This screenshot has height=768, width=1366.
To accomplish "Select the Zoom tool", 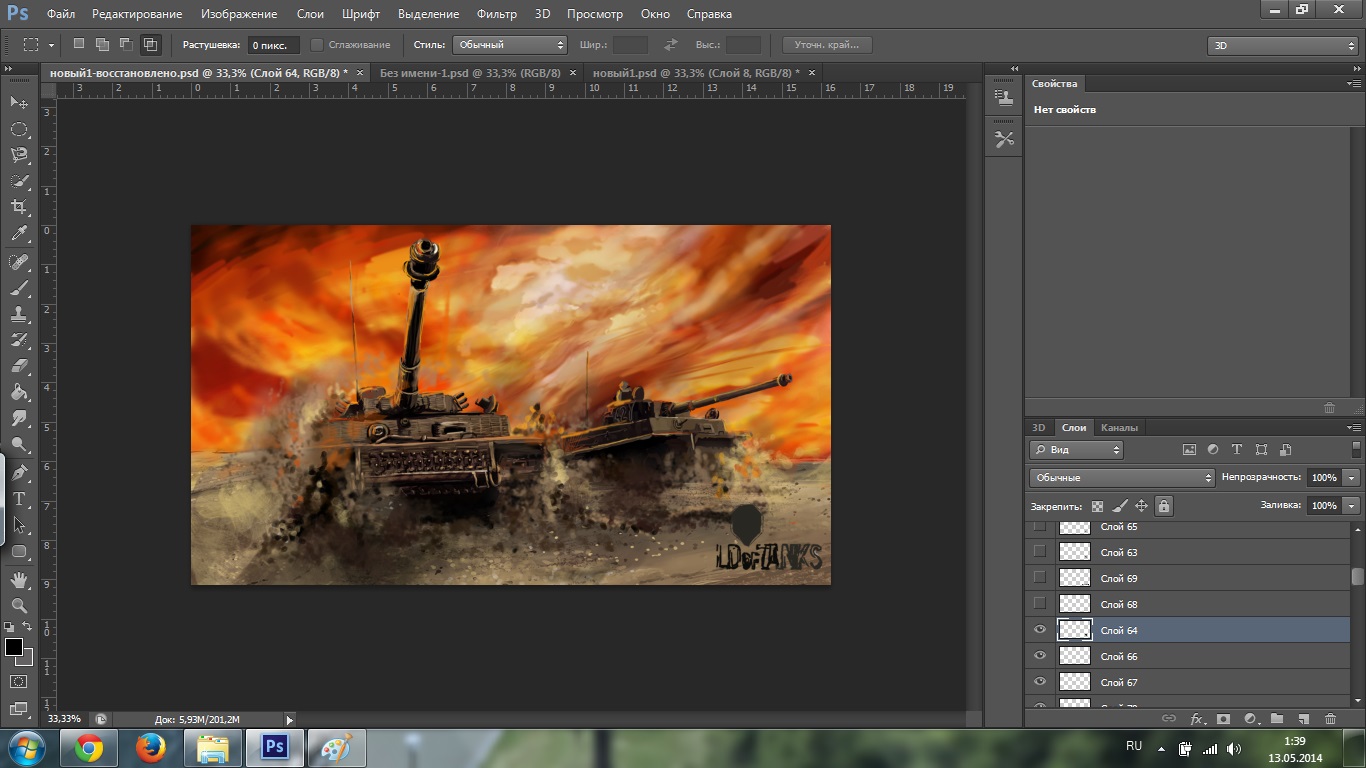I will pyautogui.click(x=19, y=605).
